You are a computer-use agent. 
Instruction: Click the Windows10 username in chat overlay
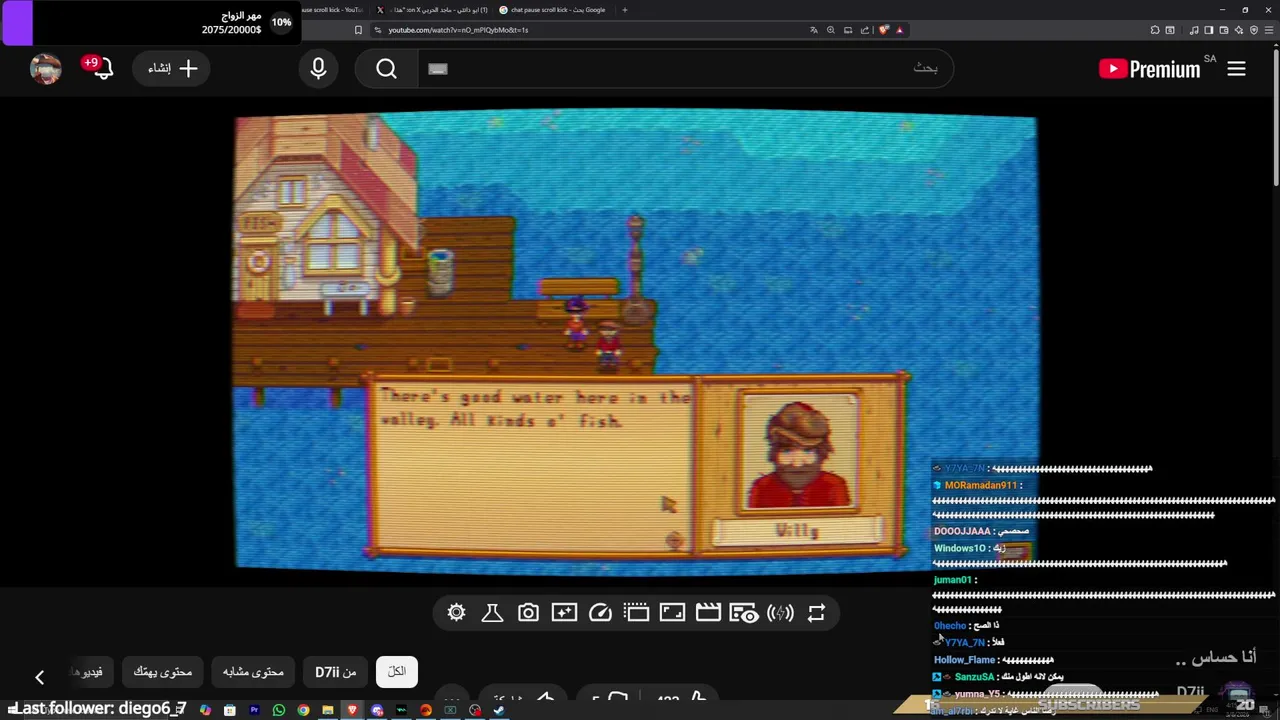960,548
